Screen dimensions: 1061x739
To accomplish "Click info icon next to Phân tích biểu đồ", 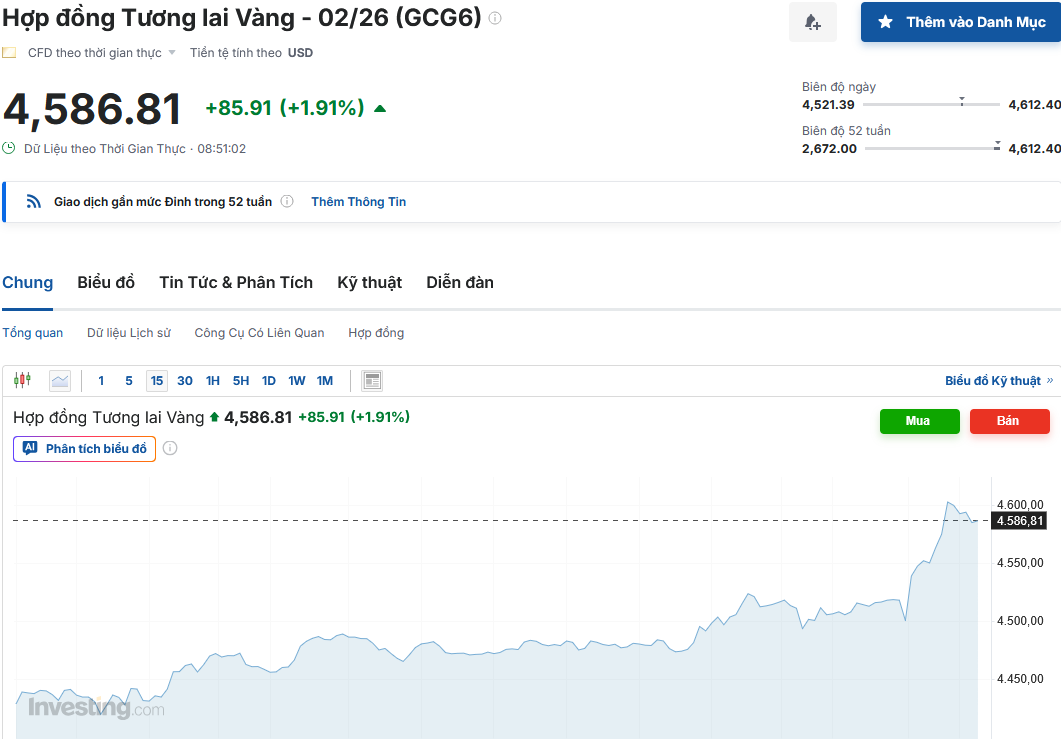I will [x=170, y=449].
